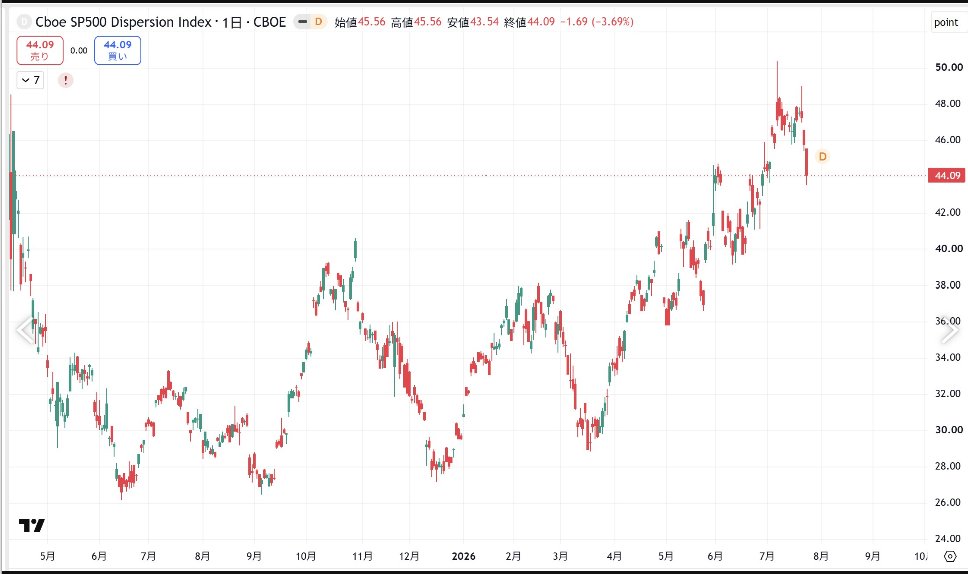Click the red 44.09 sell button

click(x=40, y=51)
